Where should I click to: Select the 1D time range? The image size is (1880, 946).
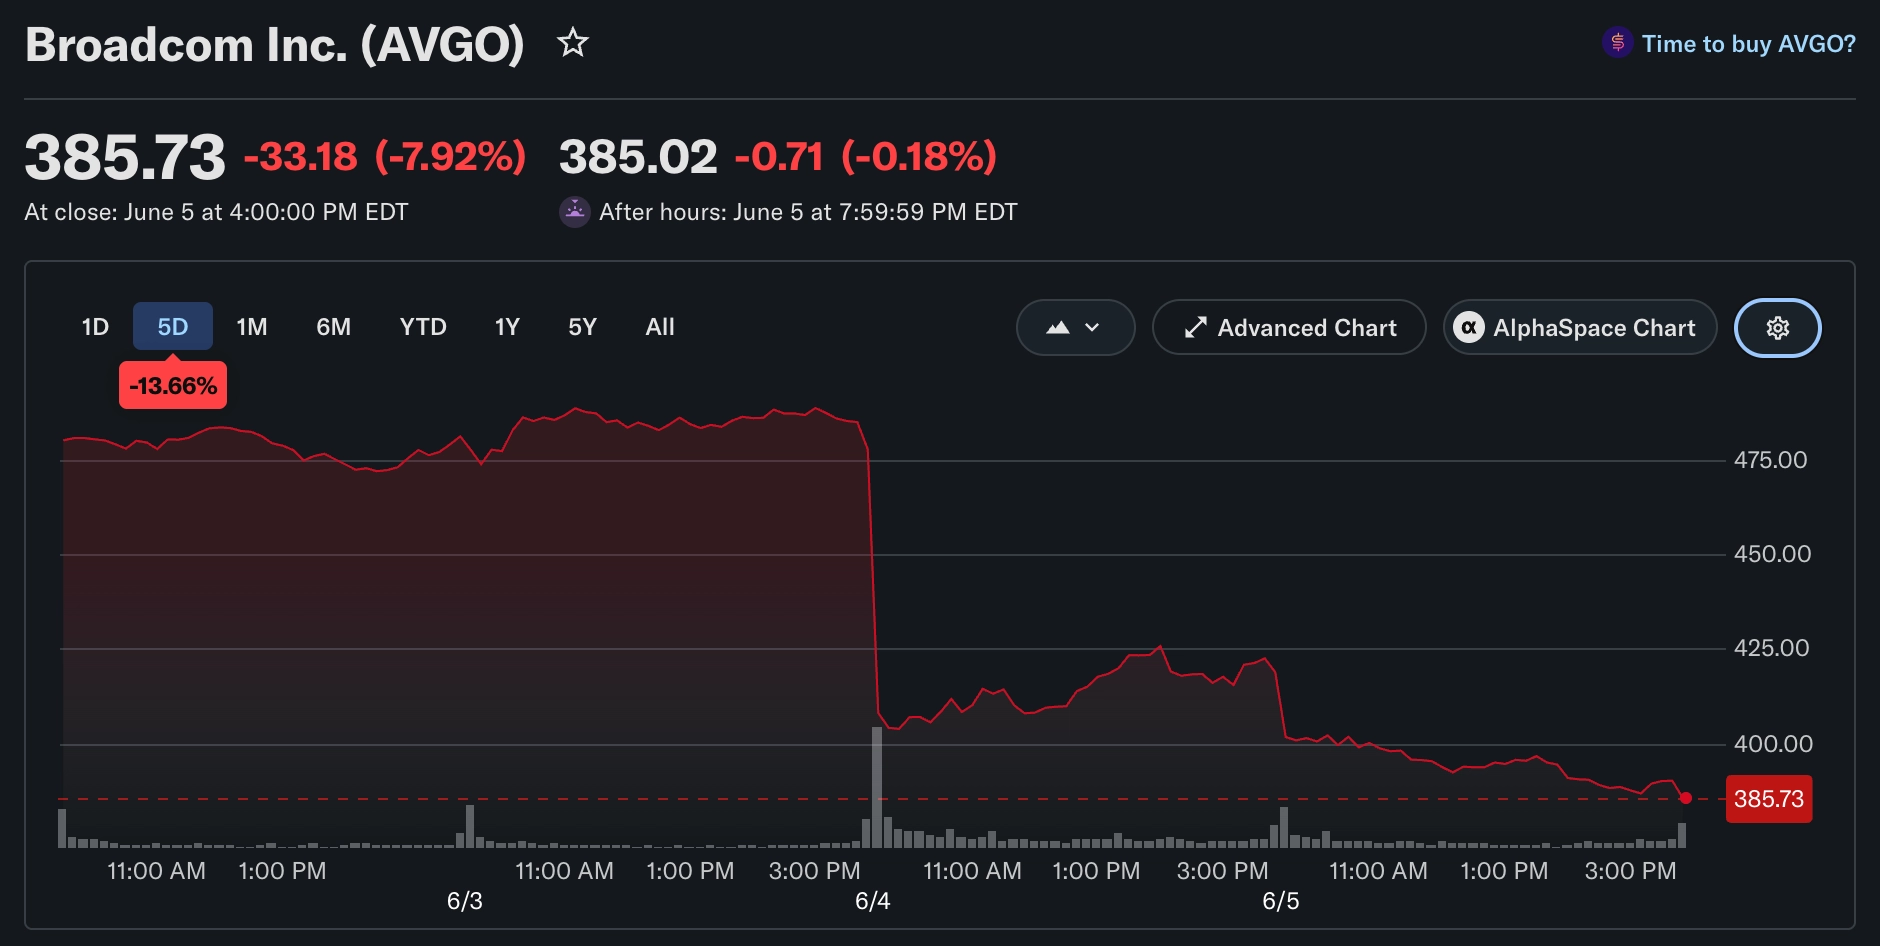95,327
